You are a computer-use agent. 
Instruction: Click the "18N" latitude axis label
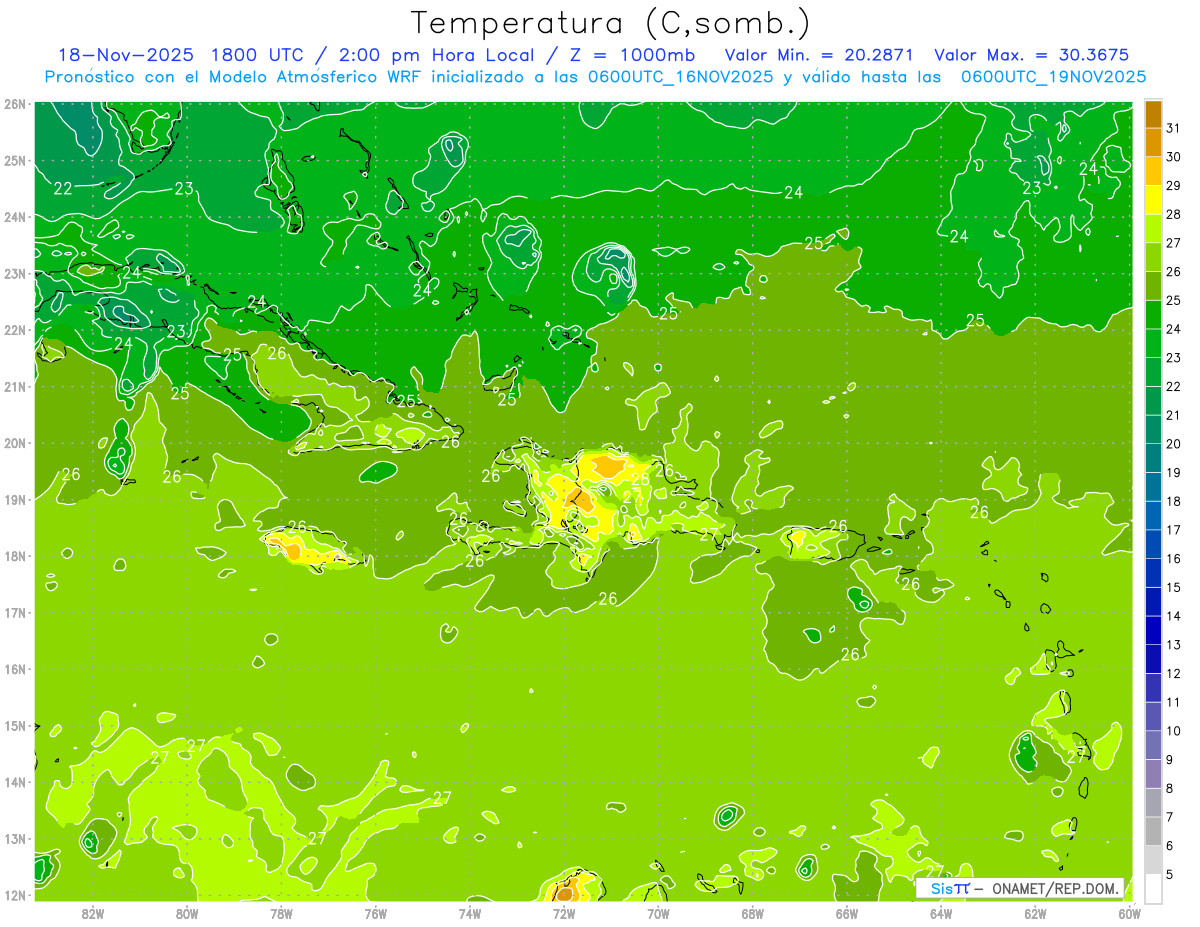click(16, 556)
